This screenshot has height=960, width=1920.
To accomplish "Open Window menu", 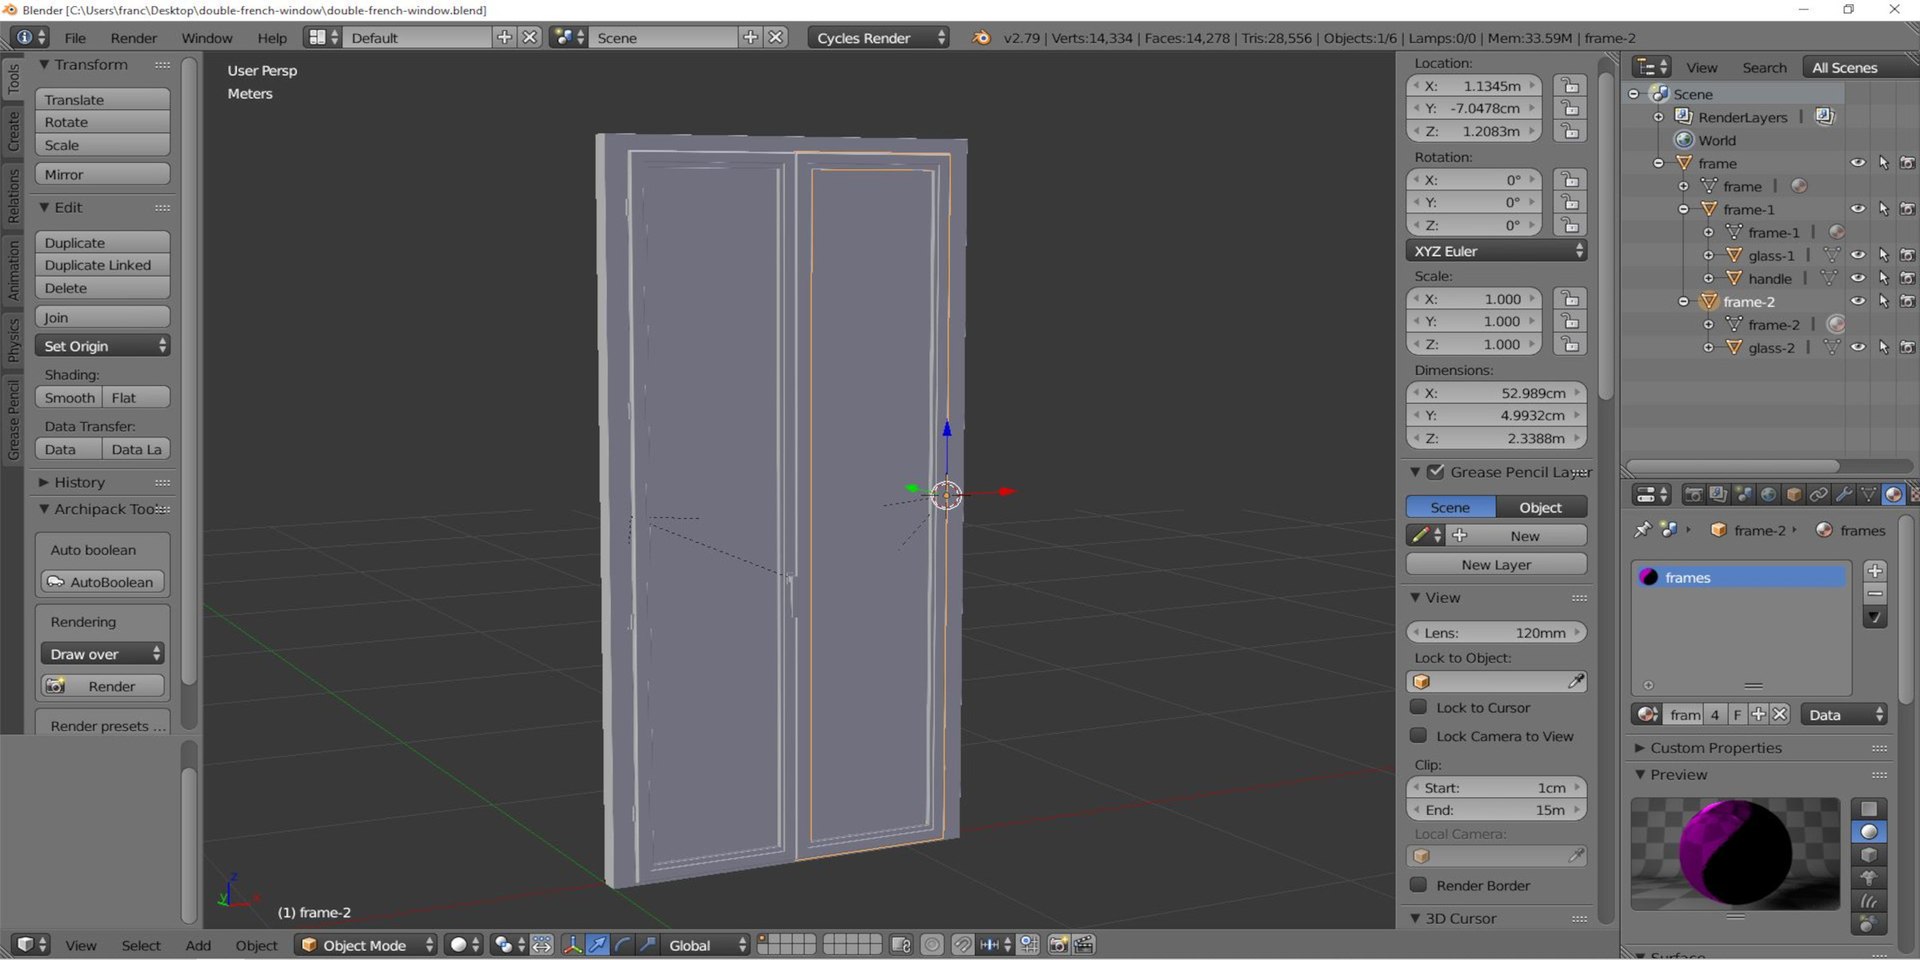I will coord(207,38).
